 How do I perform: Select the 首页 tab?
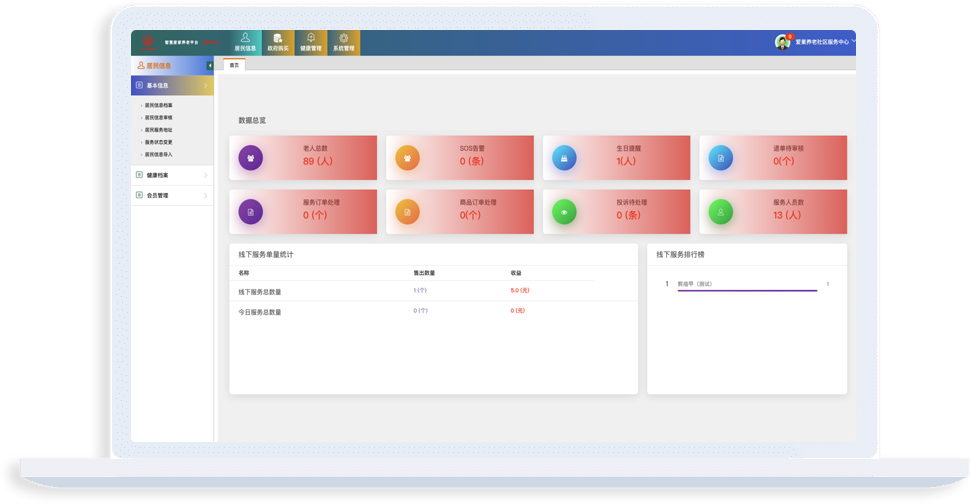(x=234, y=65)
